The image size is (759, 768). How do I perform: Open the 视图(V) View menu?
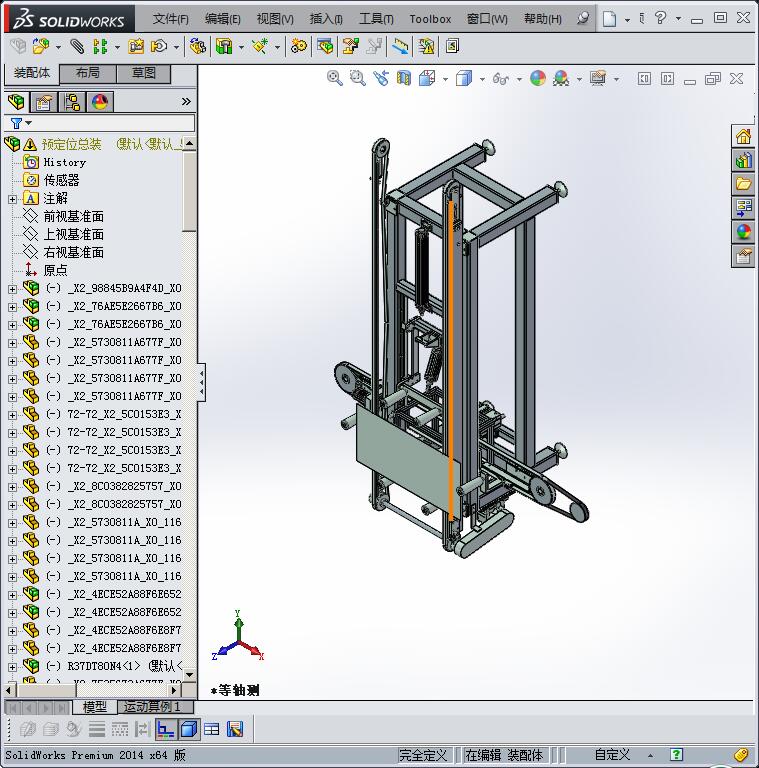point(275,19)
